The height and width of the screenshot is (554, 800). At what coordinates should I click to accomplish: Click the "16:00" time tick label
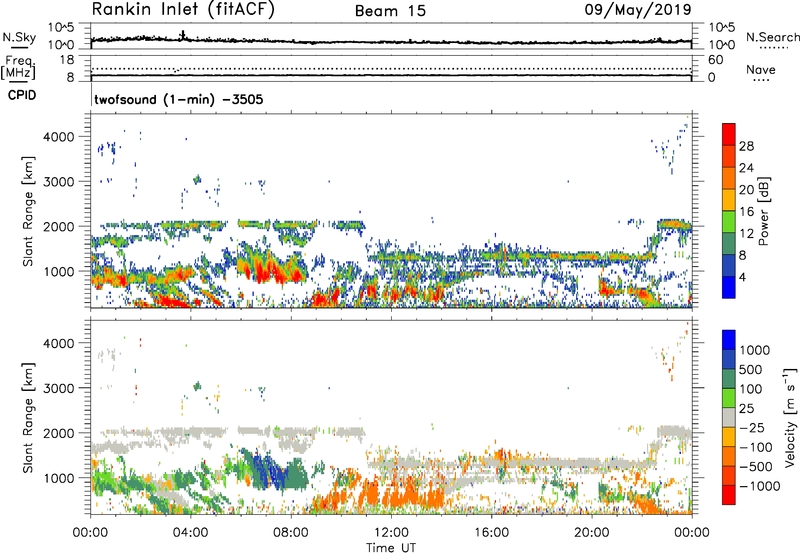point(491,533)
